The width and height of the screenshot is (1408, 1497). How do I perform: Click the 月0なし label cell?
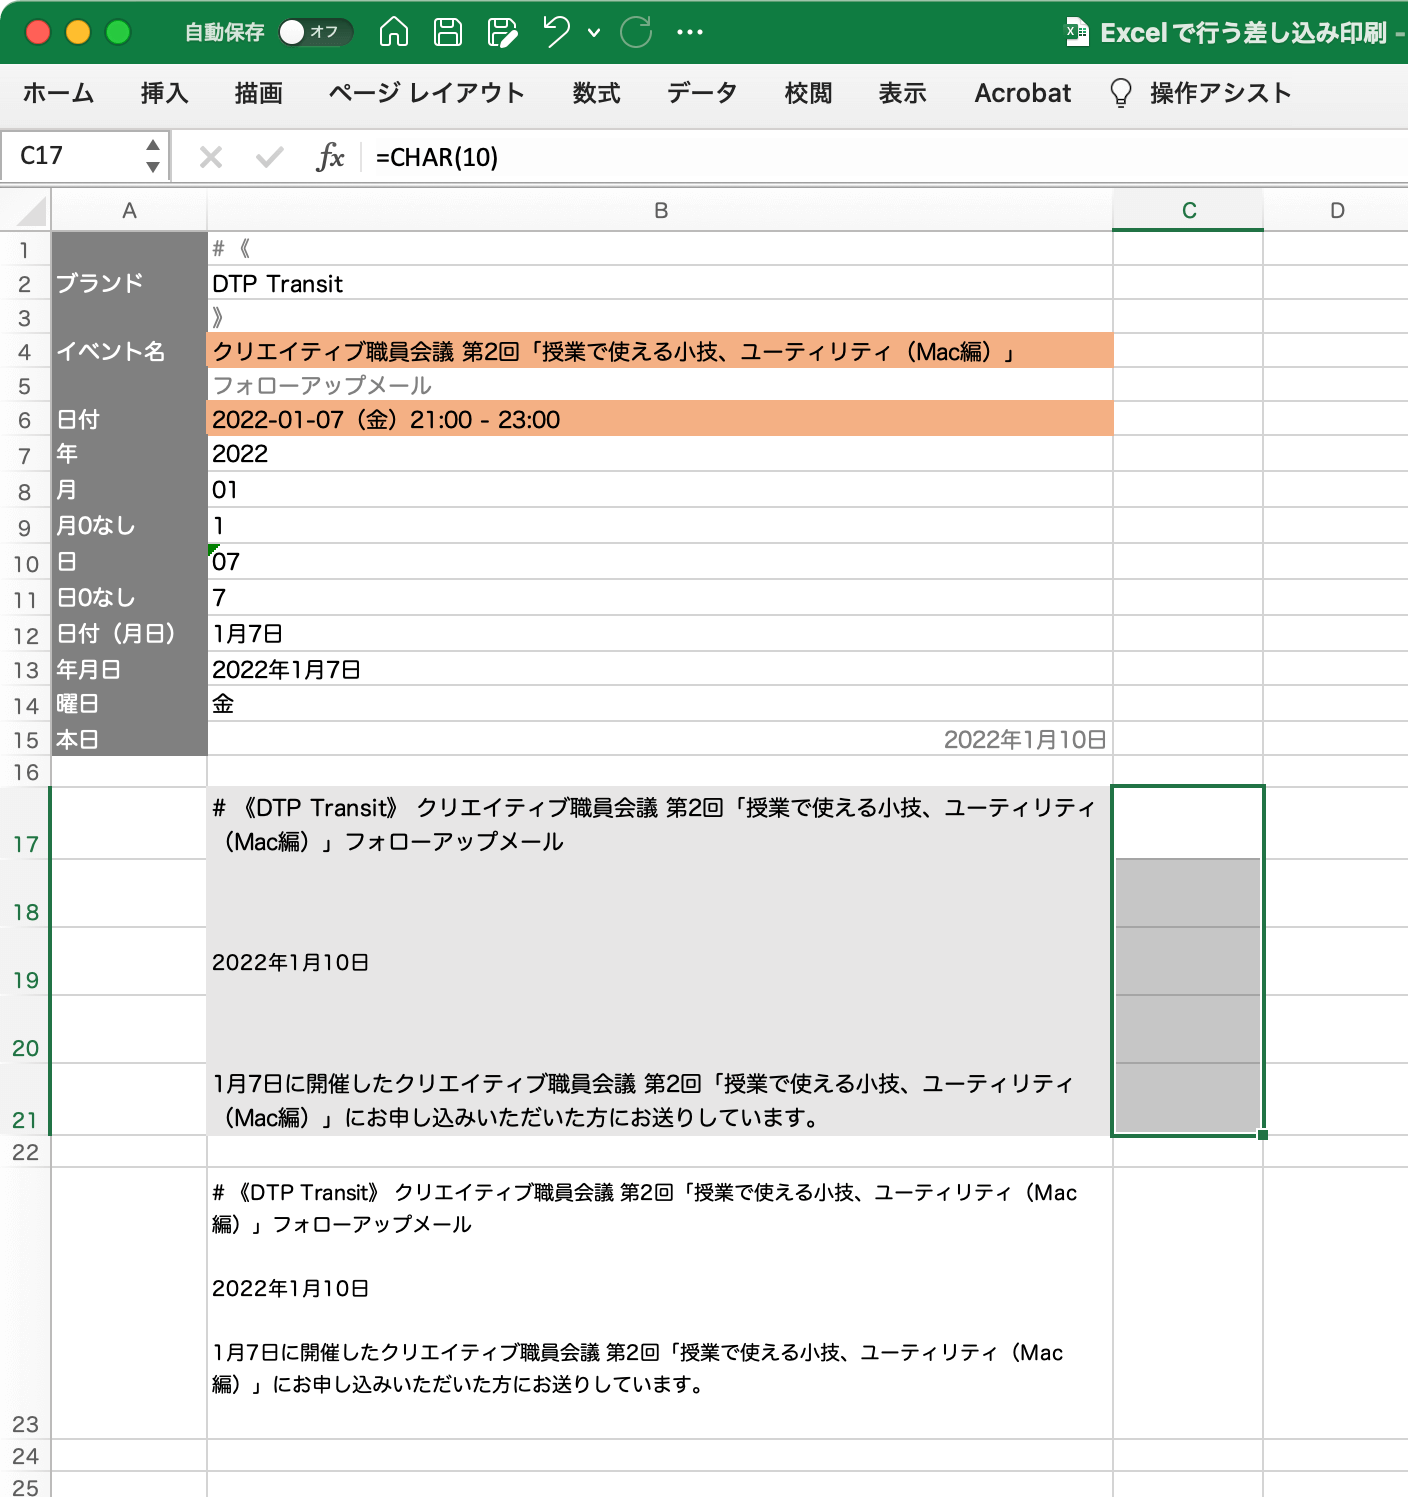pyautogui.click(x=129, y=526)
